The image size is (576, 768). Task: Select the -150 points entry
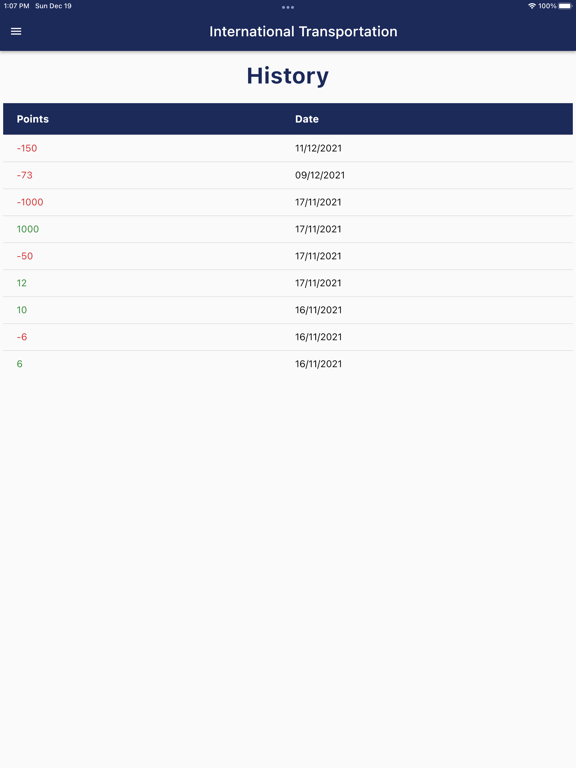tap(27, 148)
